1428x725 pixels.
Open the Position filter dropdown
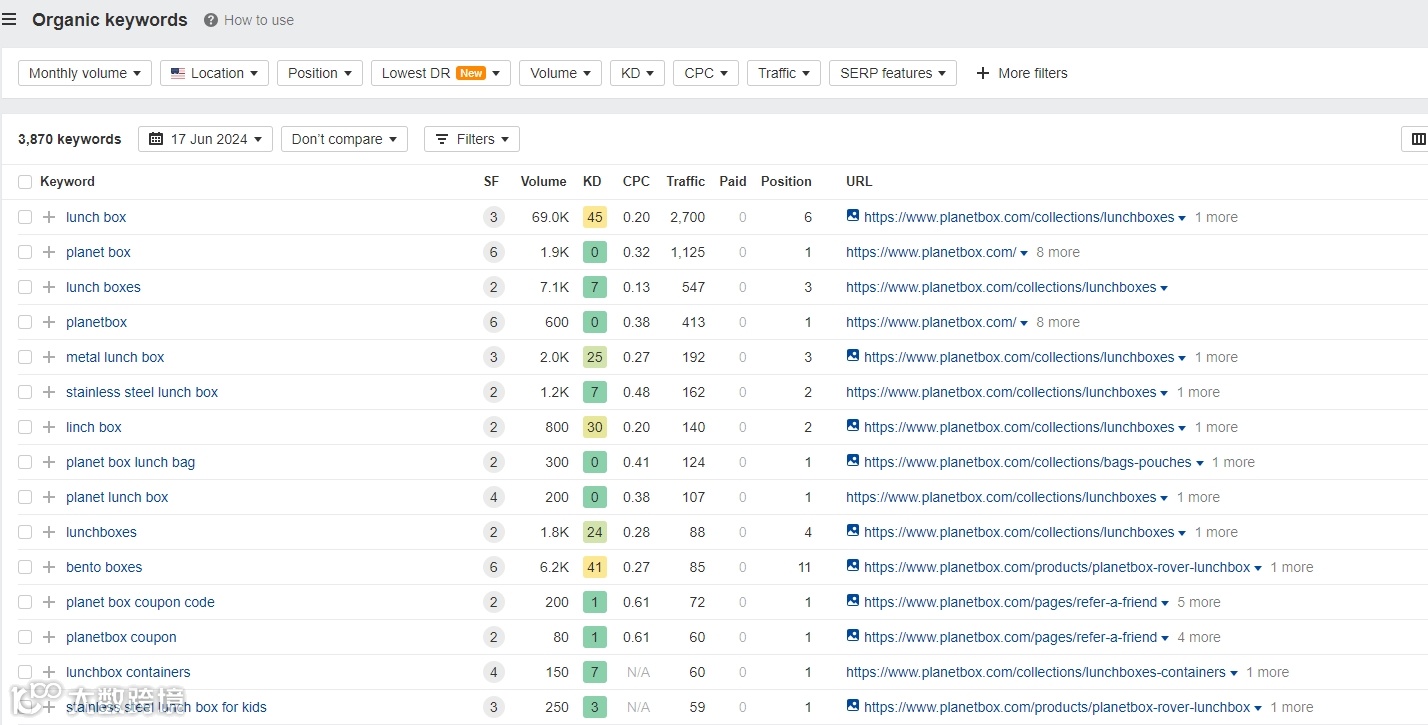coord(320,73)
